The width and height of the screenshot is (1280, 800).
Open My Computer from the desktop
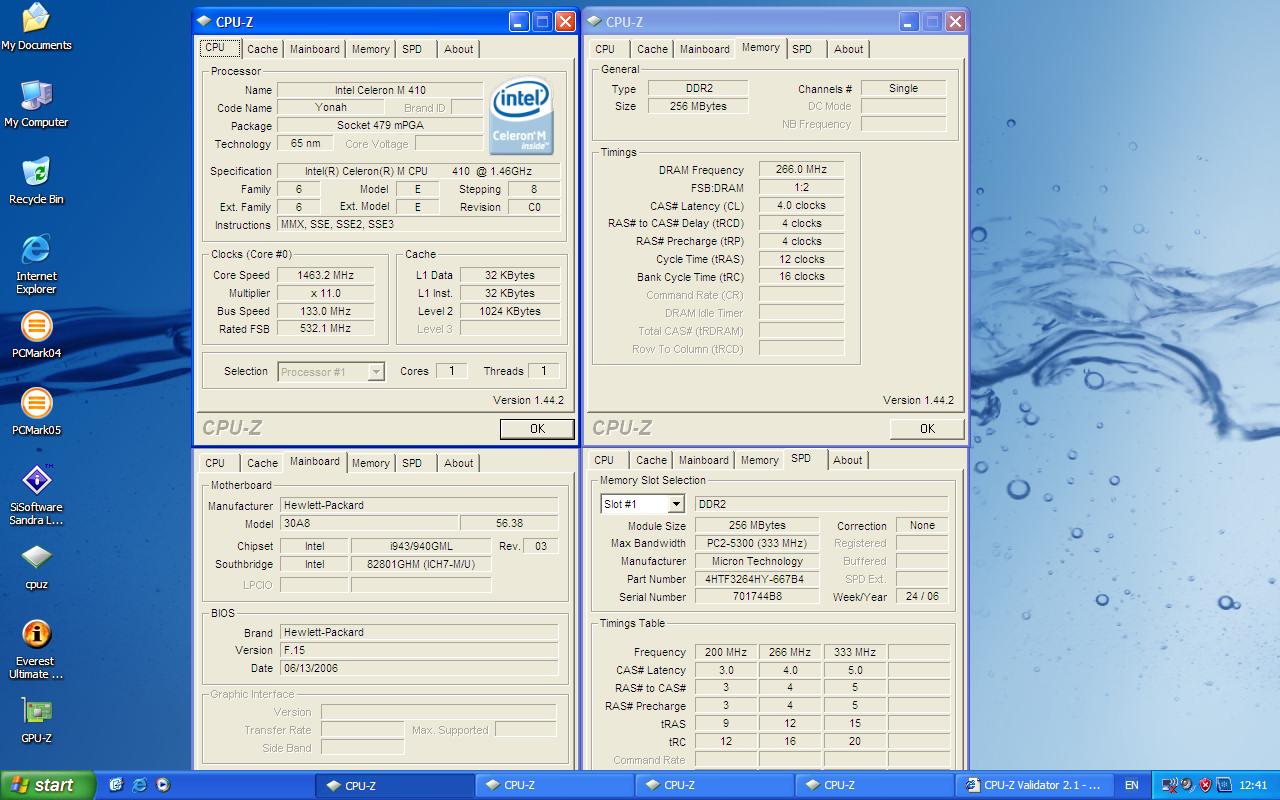click(x=36, y=104)
